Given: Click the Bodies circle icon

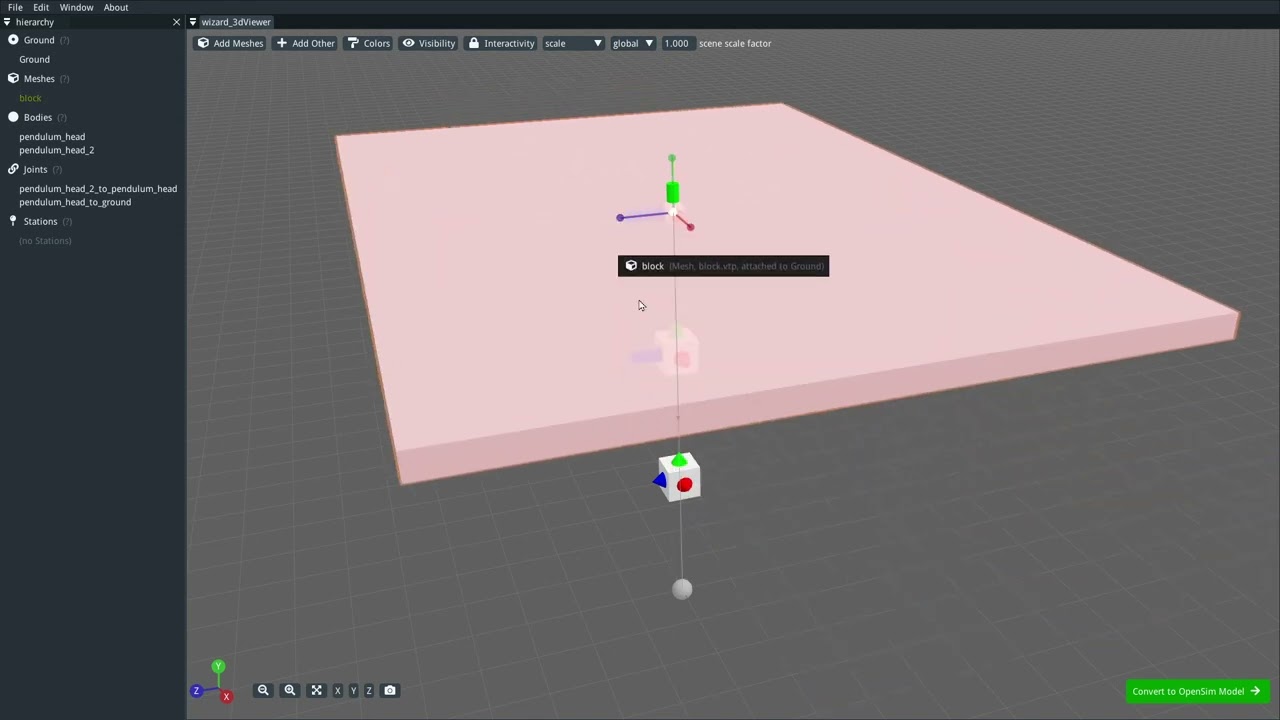Looking at the screenshot, I should click(13, 117).
